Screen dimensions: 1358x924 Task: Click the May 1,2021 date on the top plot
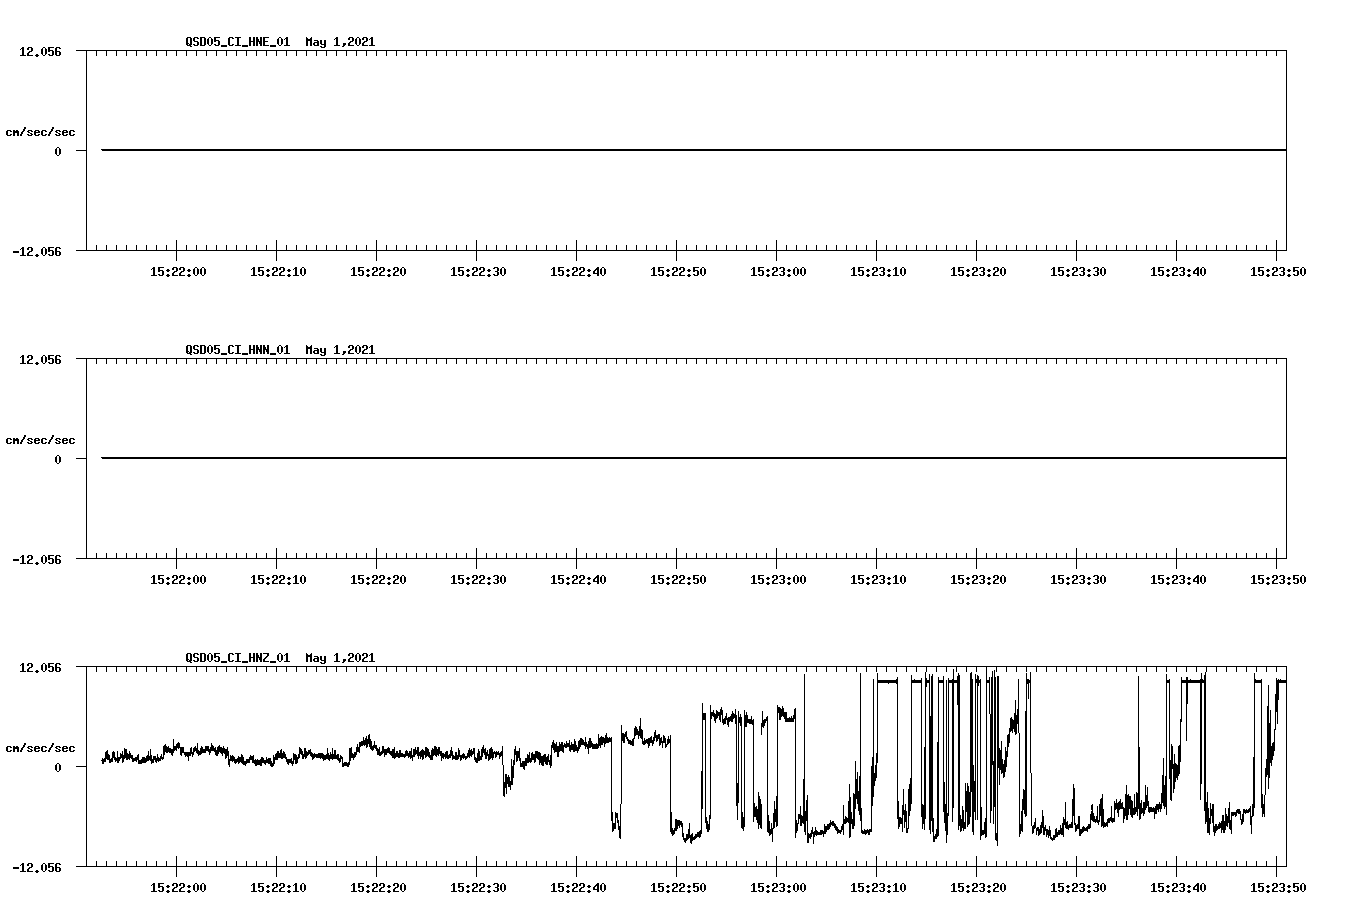tap(341, 42)
